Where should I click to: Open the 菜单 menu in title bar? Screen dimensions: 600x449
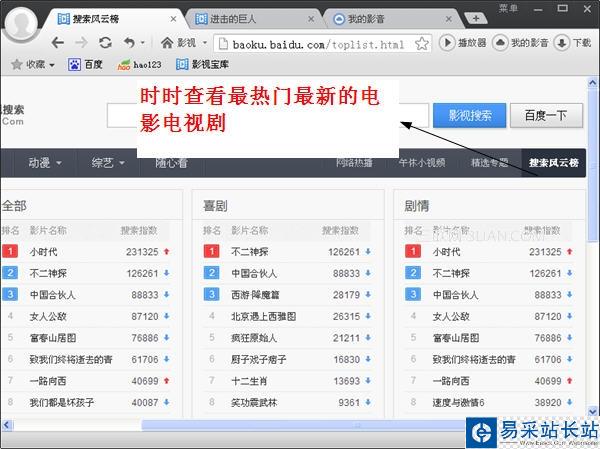coord(508,8)
